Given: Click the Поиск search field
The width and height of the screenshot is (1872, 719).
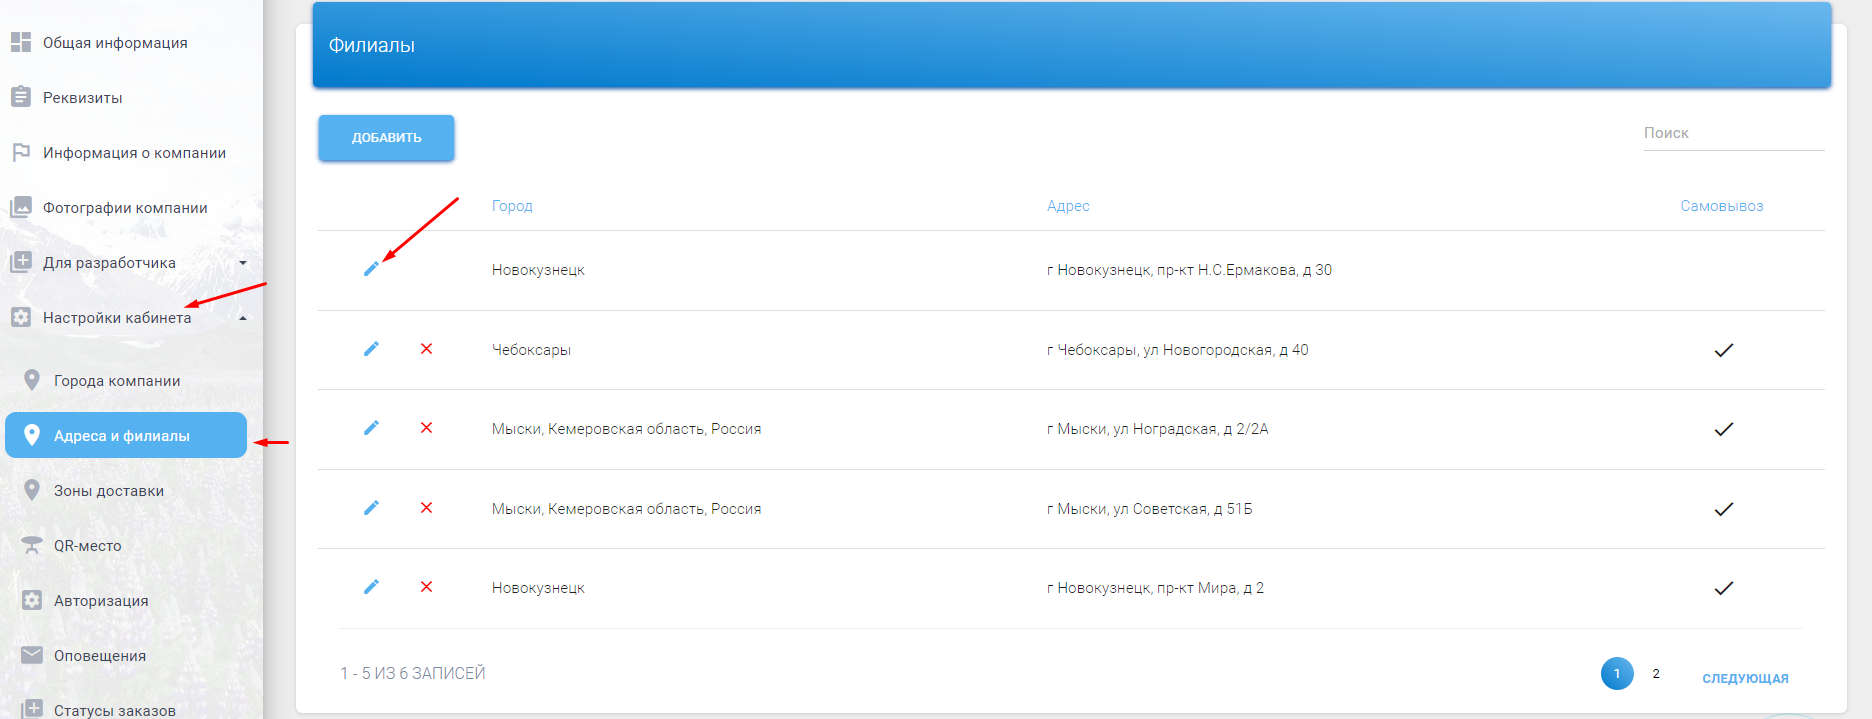Looking at the screenshot, I should click(x=1733, y=133).
